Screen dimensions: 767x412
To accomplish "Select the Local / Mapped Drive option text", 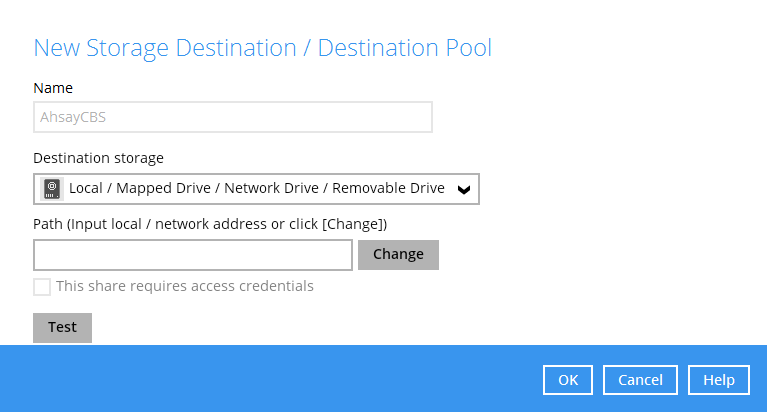I will click(140, 188).
